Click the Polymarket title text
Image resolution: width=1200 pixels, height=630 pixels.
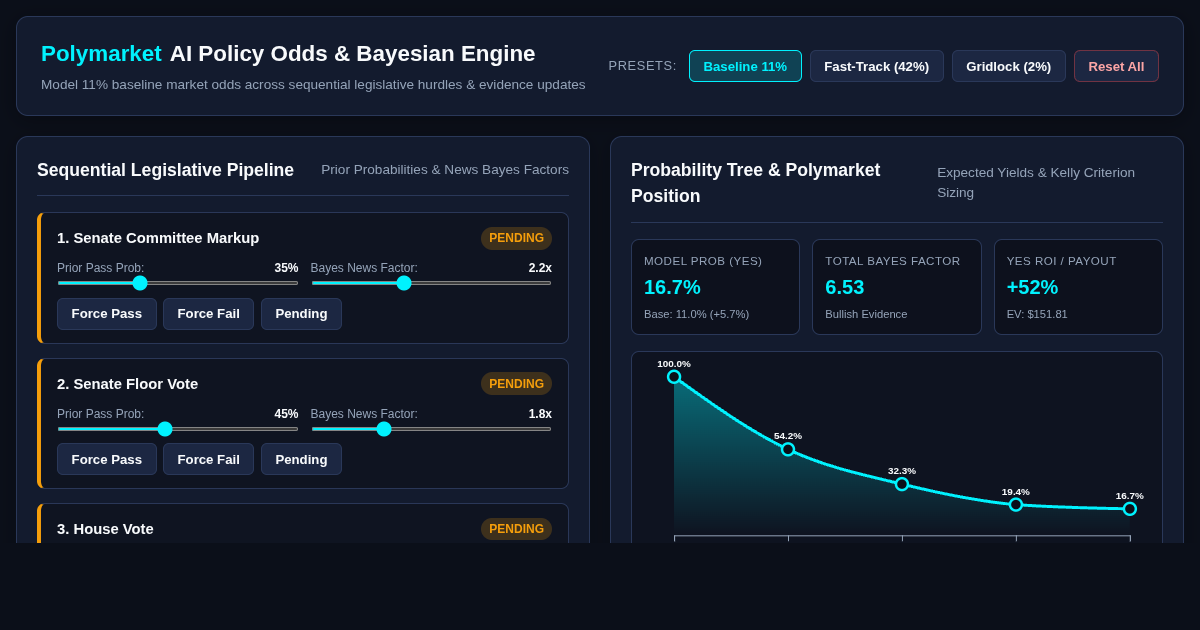[101, 54]
